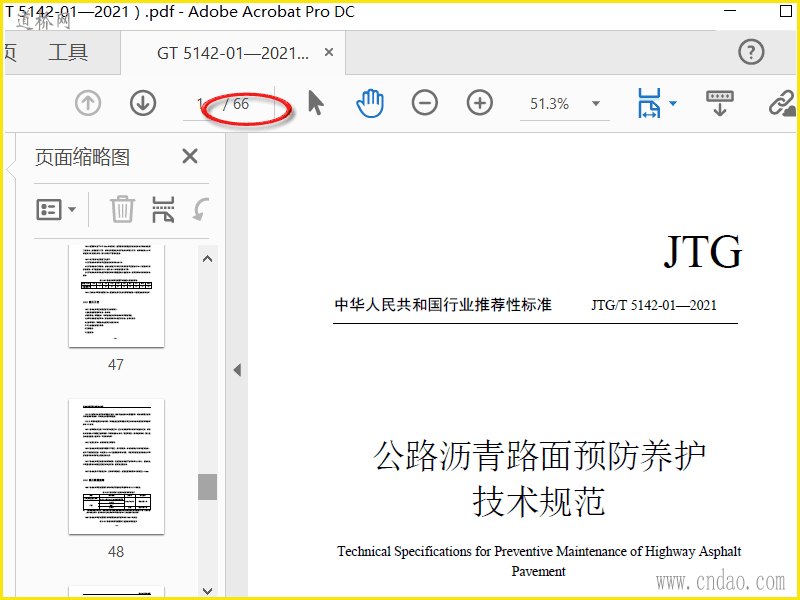Screen dimensions: 800x600
Task: Click the 中华人民共和国行业推荐性标准 heading
Action: click(443, 305)
